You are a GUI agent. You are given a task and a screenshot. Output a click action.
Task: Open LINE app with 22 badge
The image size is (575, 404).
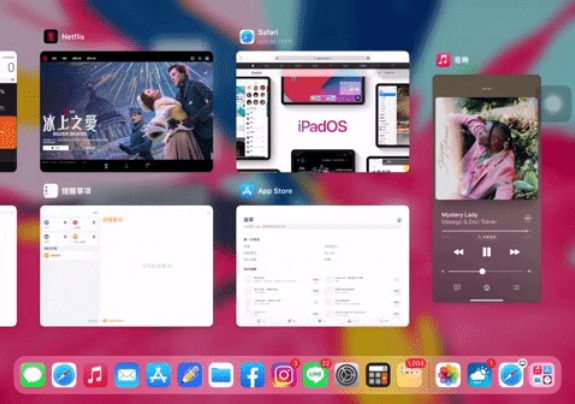[315, 375]
